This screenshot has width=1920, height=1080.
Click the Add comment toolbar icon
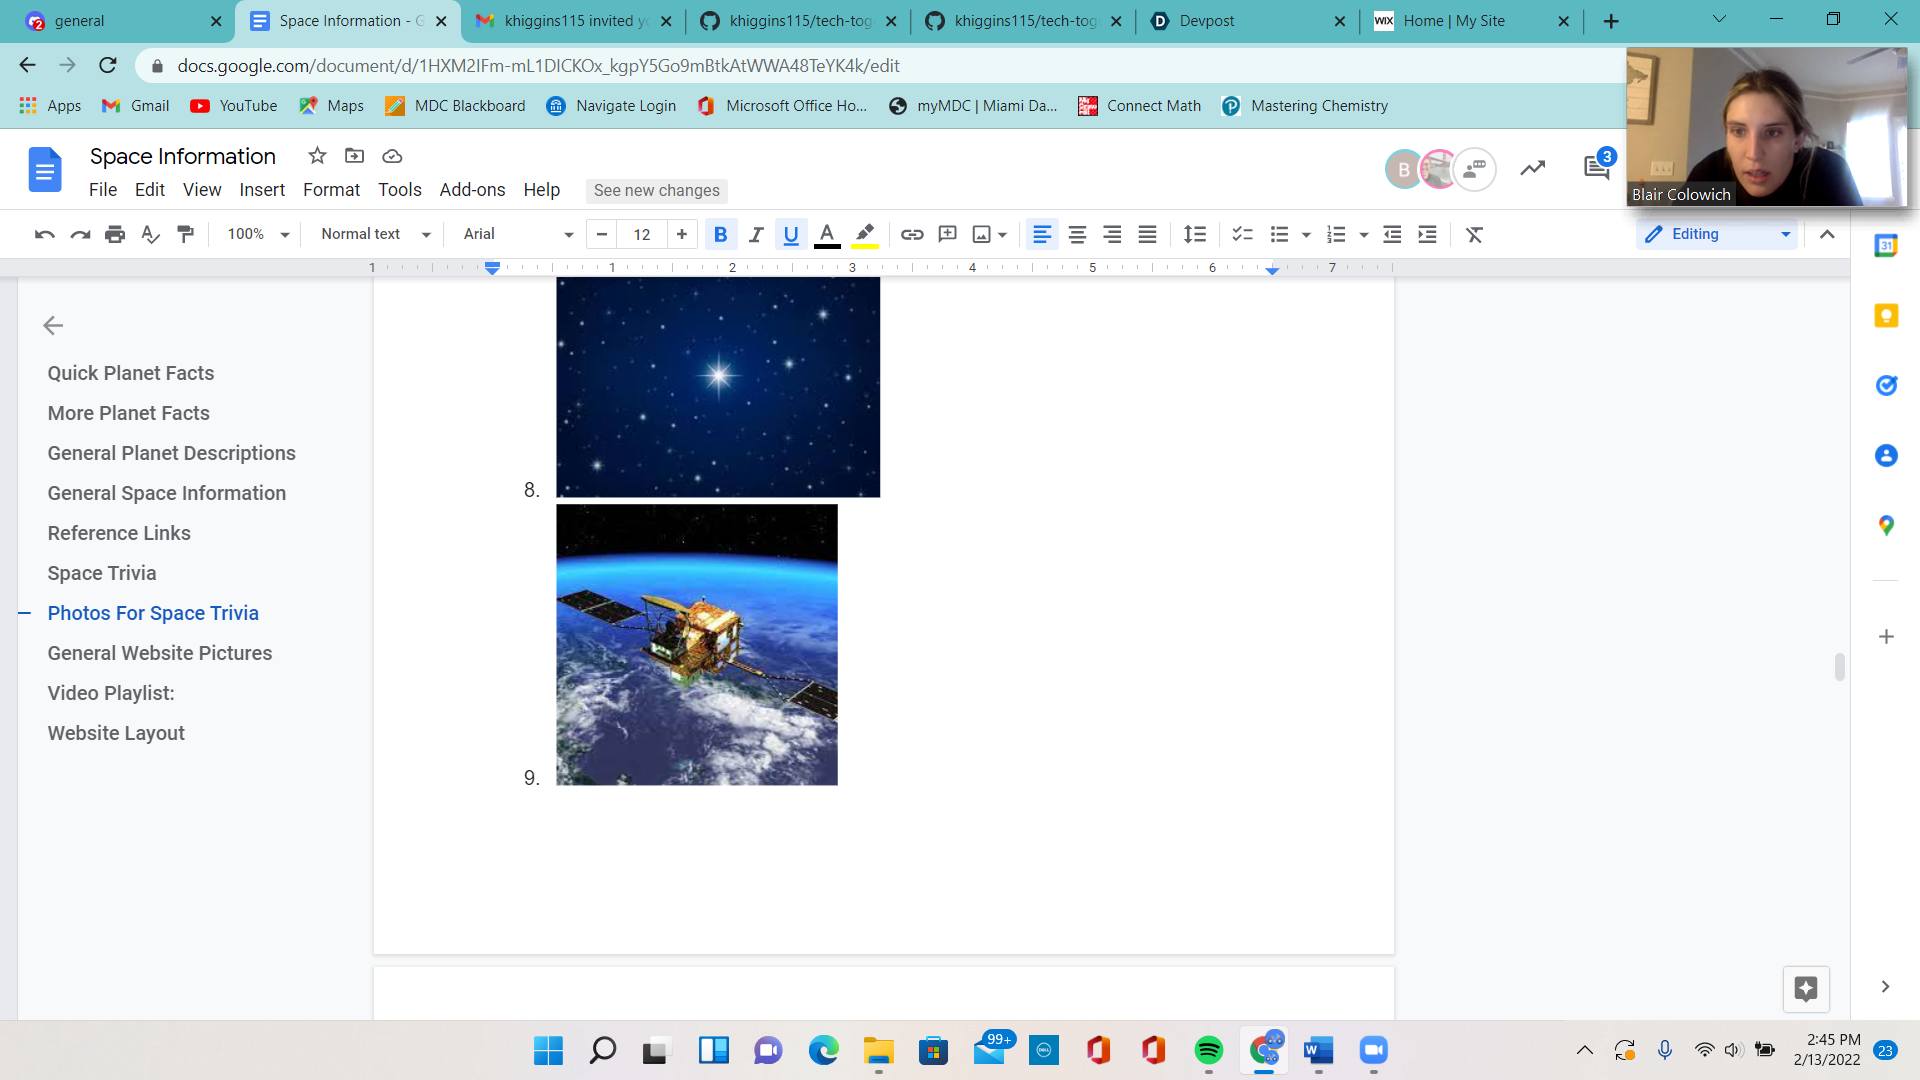[x=947, y=234]
